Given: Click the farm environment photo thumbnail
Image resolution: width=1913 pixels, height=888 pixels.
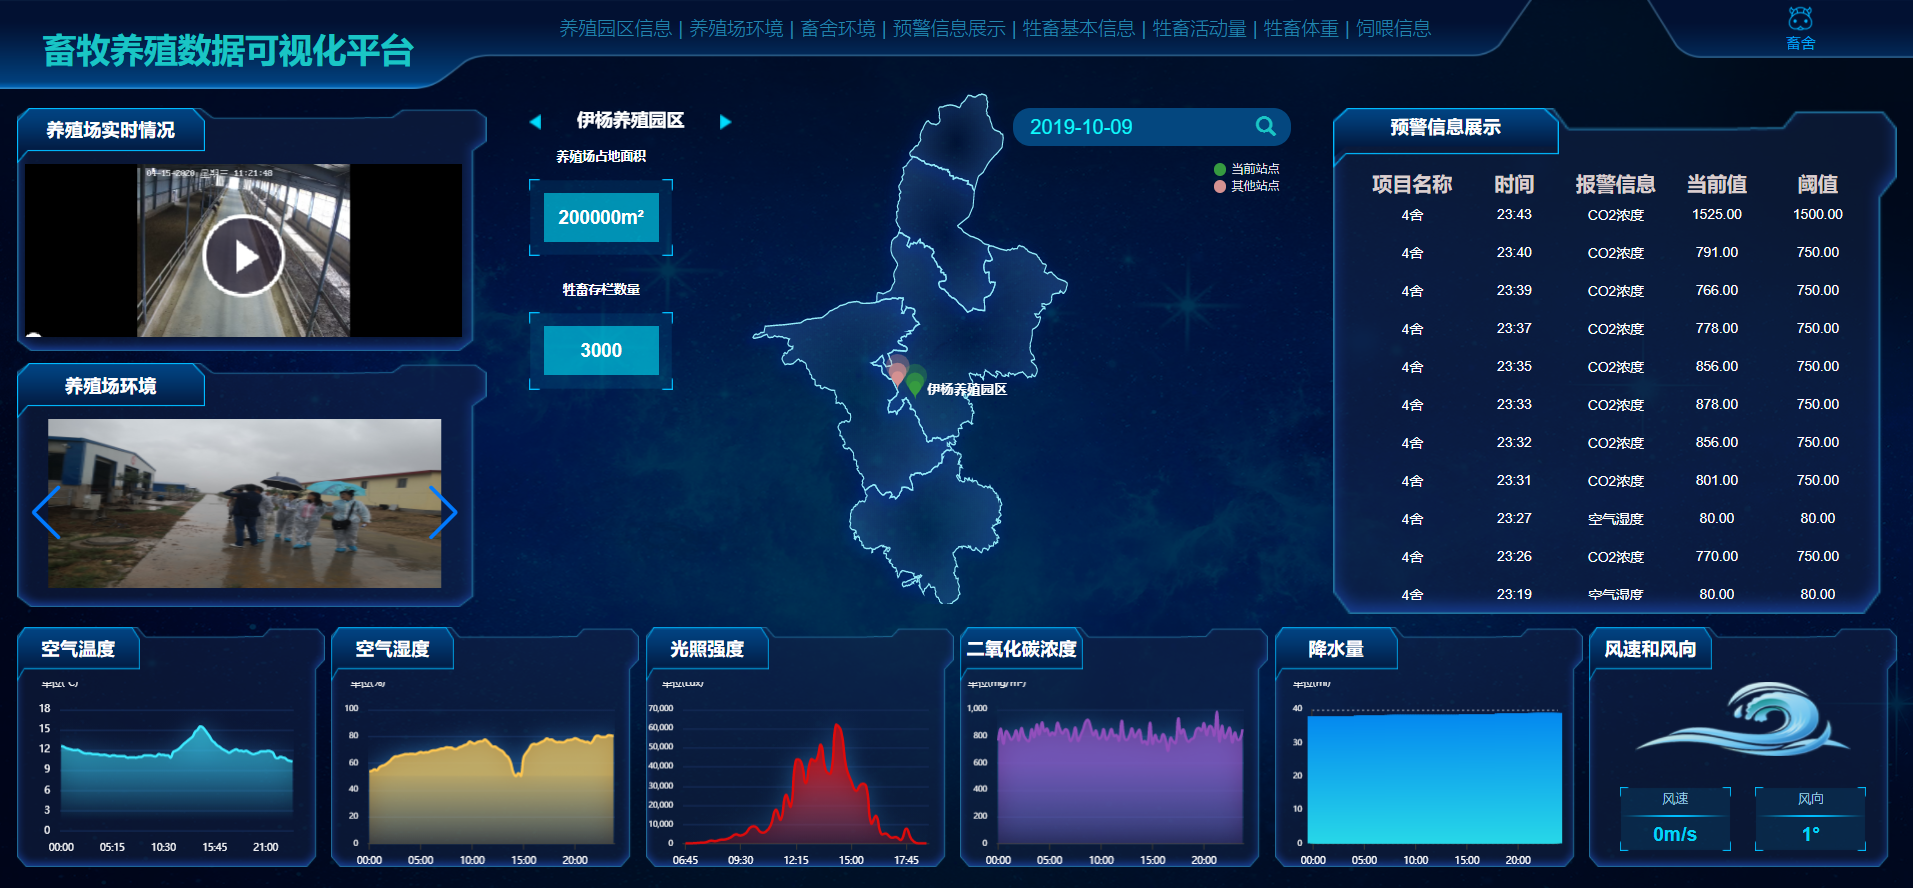Looking at the screenshot, I should pyautogui.click(x=244, y=503).
